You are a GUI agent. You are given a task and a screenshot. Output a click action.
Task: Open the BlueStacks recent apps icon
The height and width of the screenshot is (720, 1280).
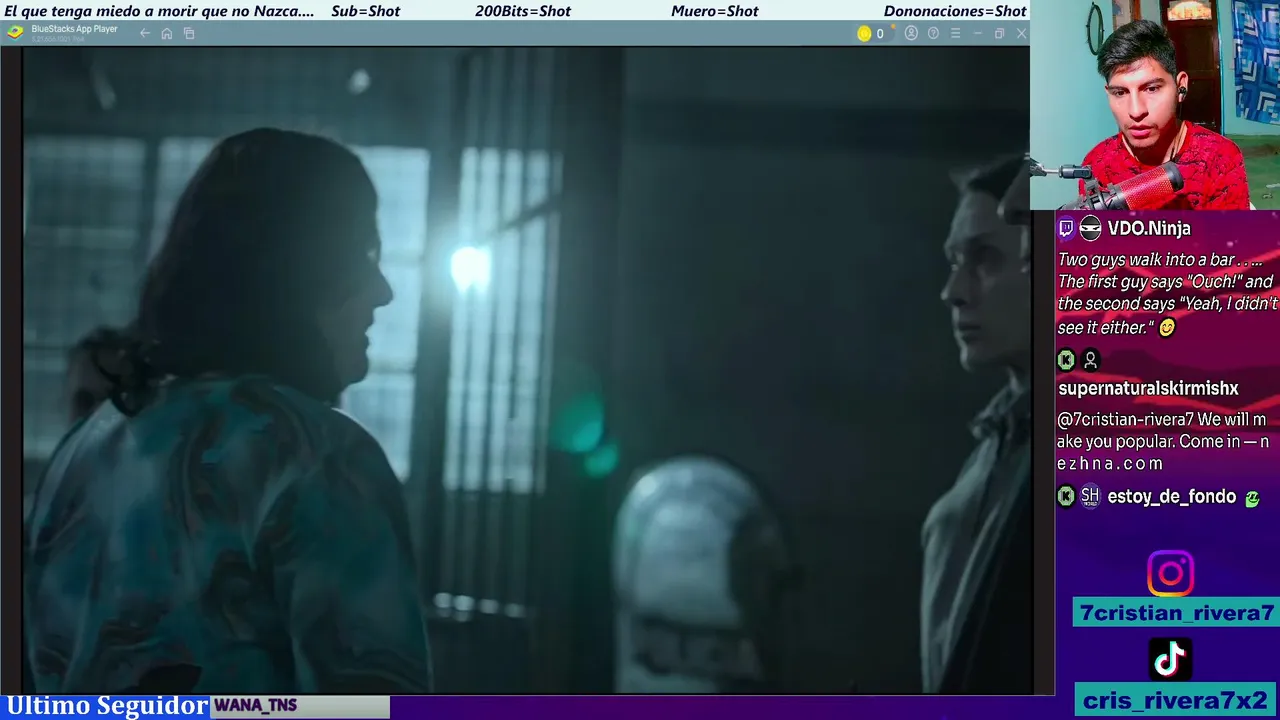click(x=189, y=33)
